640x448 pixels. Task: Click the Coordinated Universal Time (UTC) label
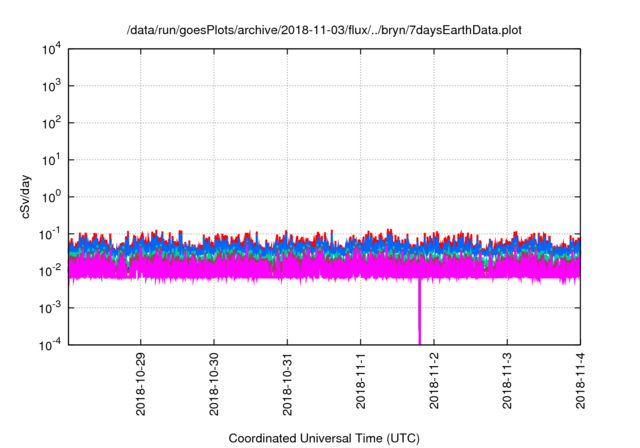pyautogui.click(x=324, y=438)
